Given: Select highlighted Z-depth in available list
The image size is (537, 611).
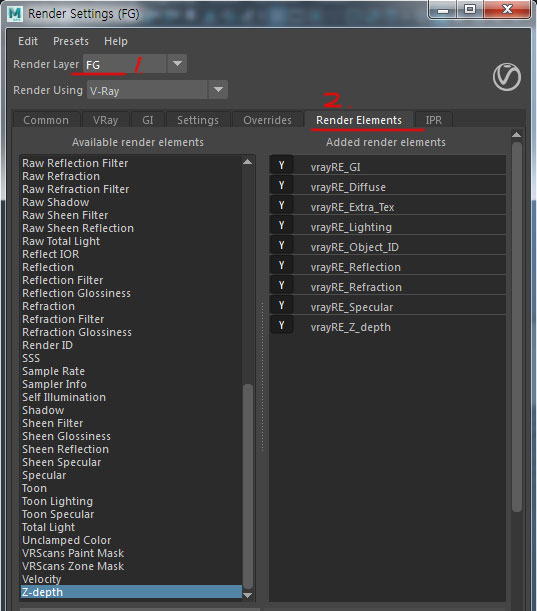Looking at the screenshot, I should tap(131, 592).
